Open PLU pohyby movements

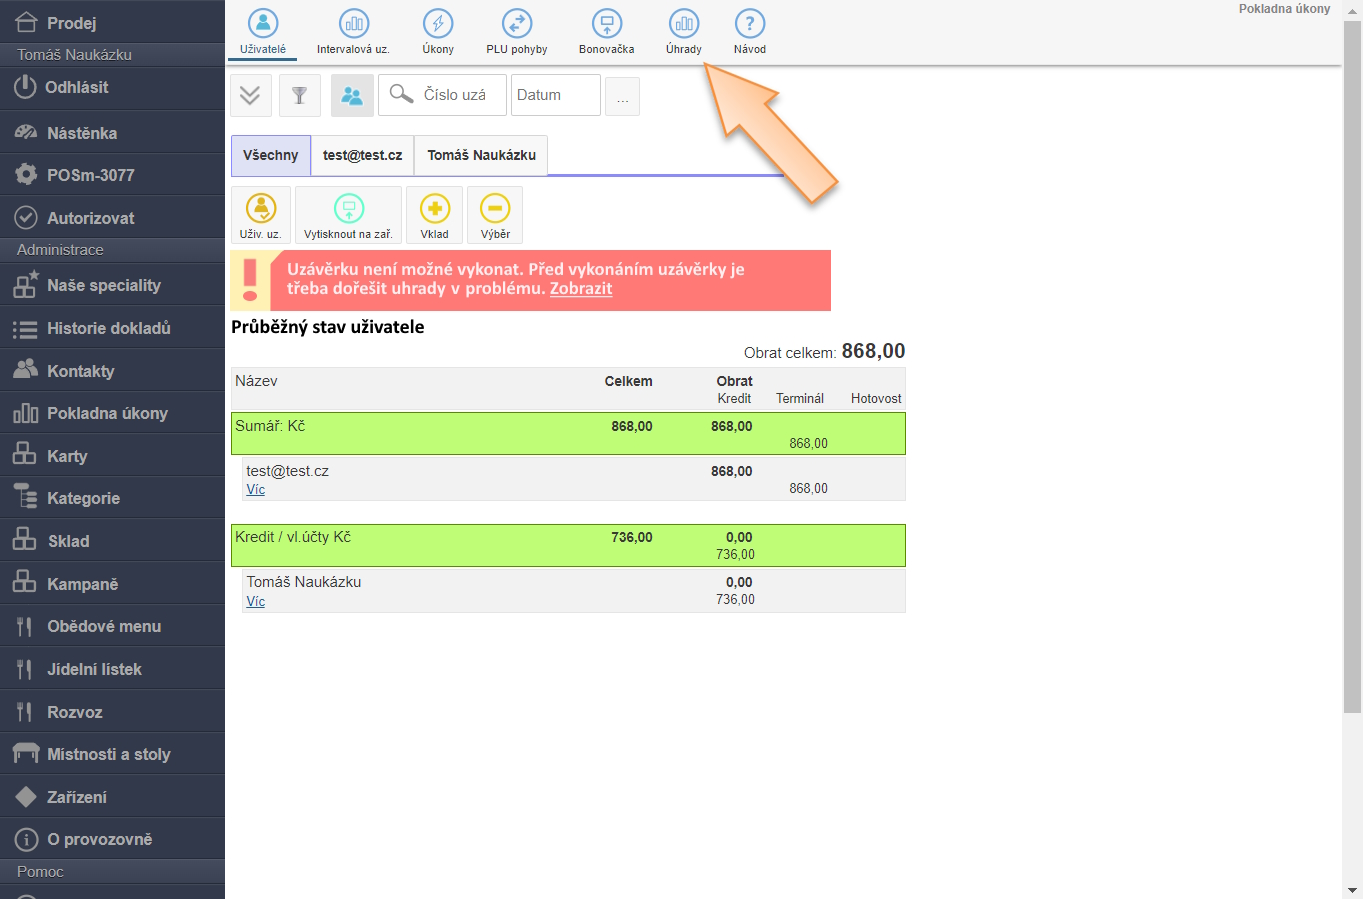point(516,31)
